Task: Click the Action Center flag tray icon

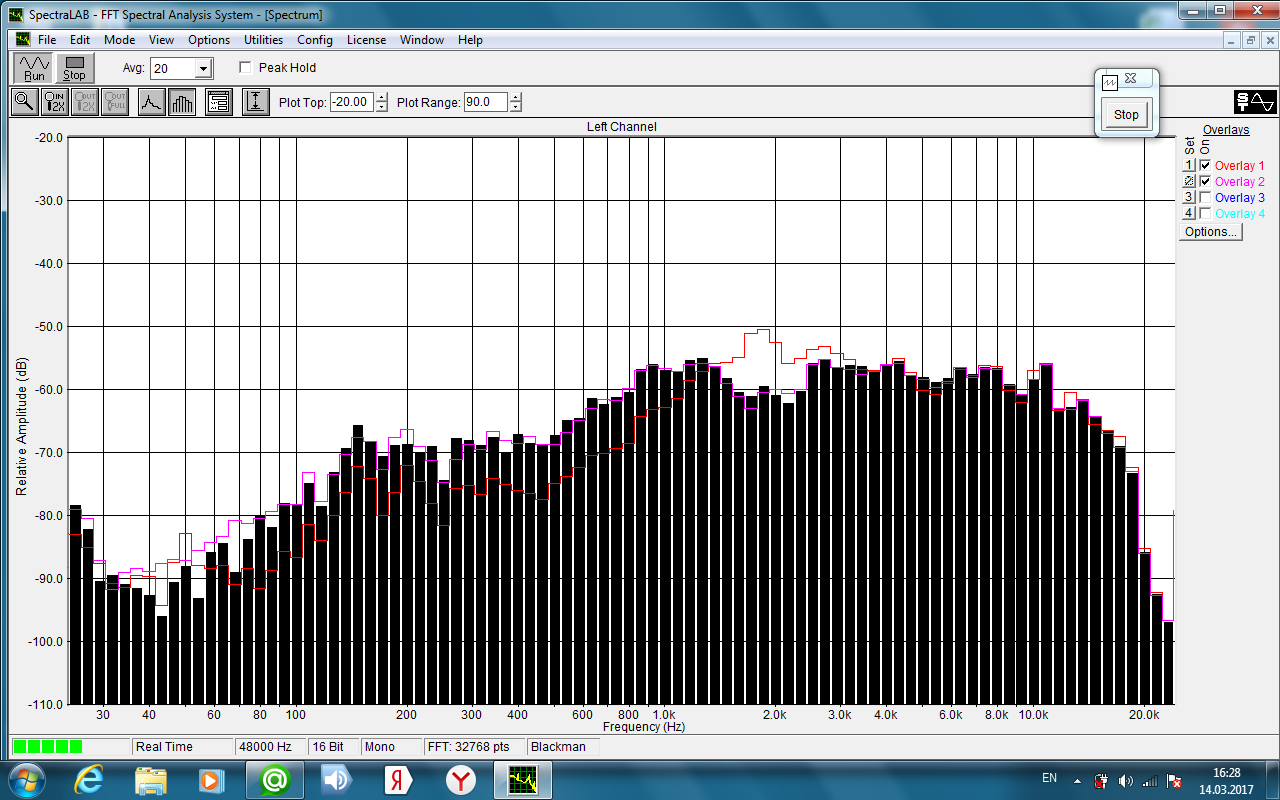Action: tap(1175, 780)
